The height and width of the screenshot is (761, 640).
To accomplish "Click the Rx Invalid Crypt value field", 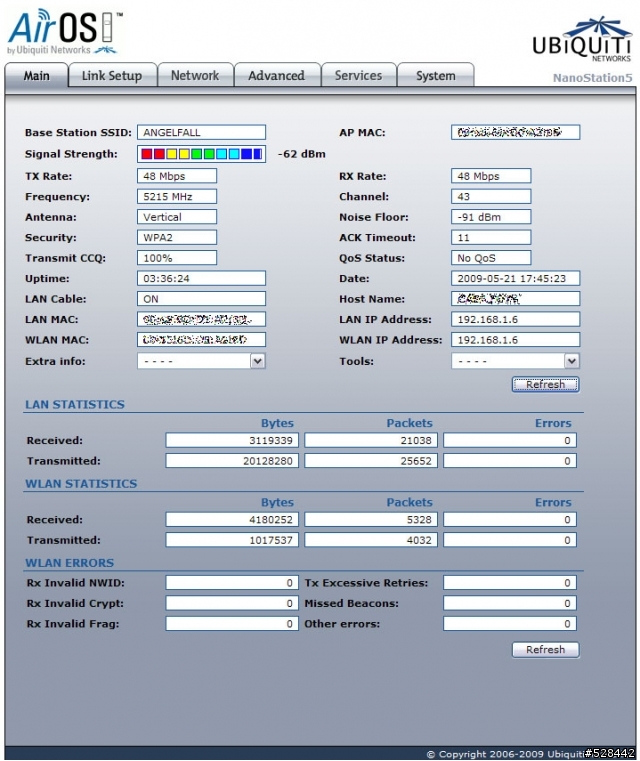I will tap(232, 603).
